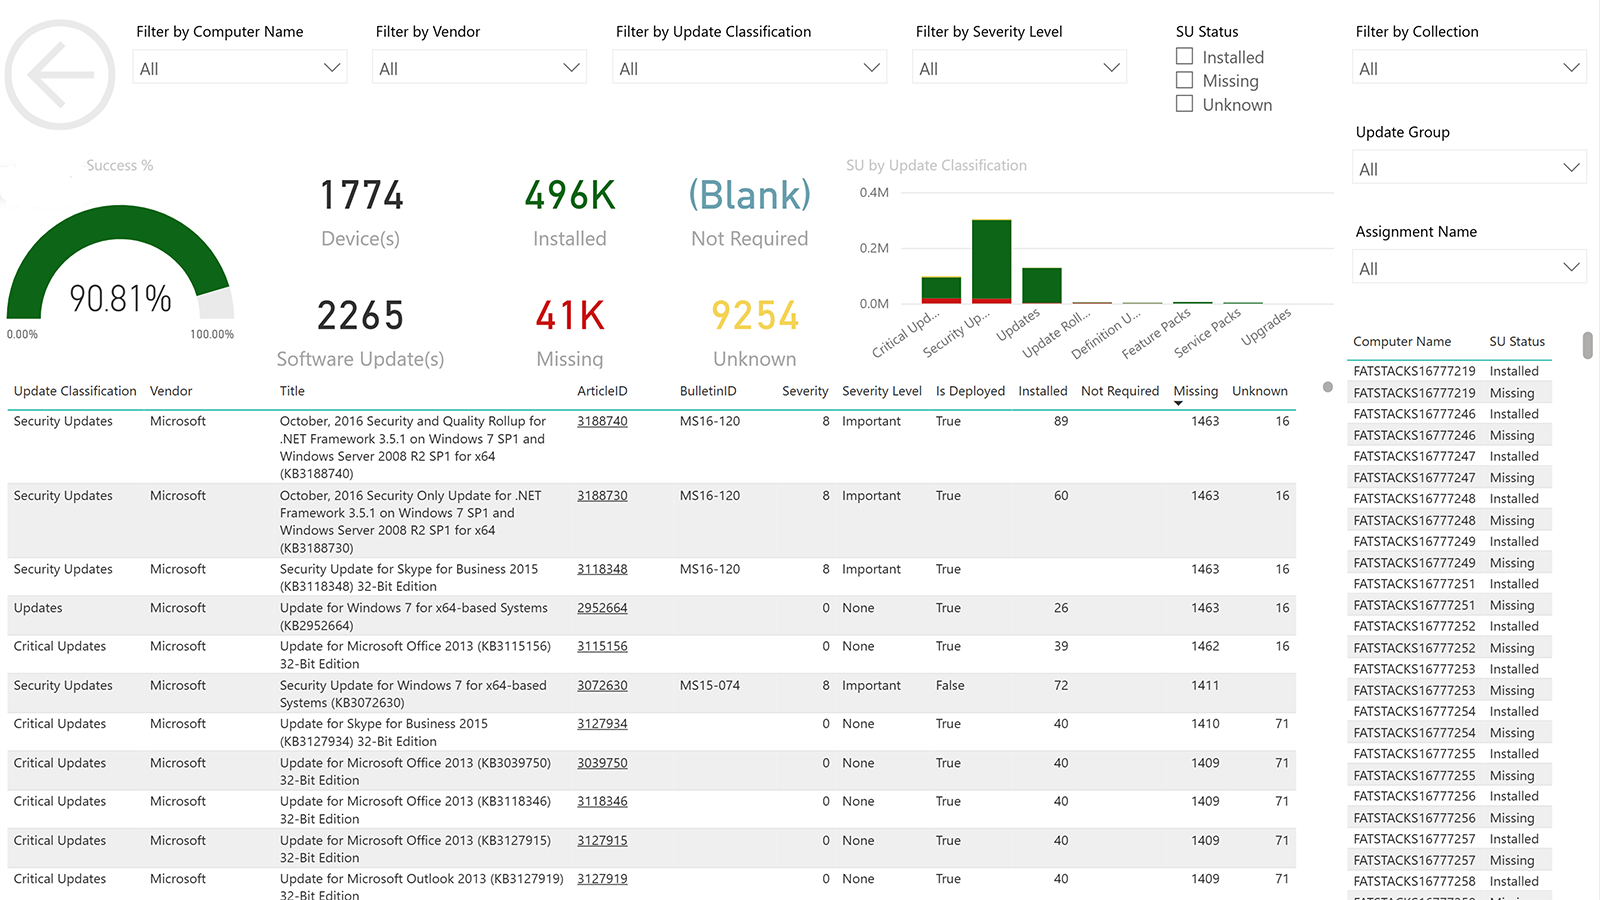
Task: Select FATSTACKS16777246 Missing row
Action: point(1450,435)
